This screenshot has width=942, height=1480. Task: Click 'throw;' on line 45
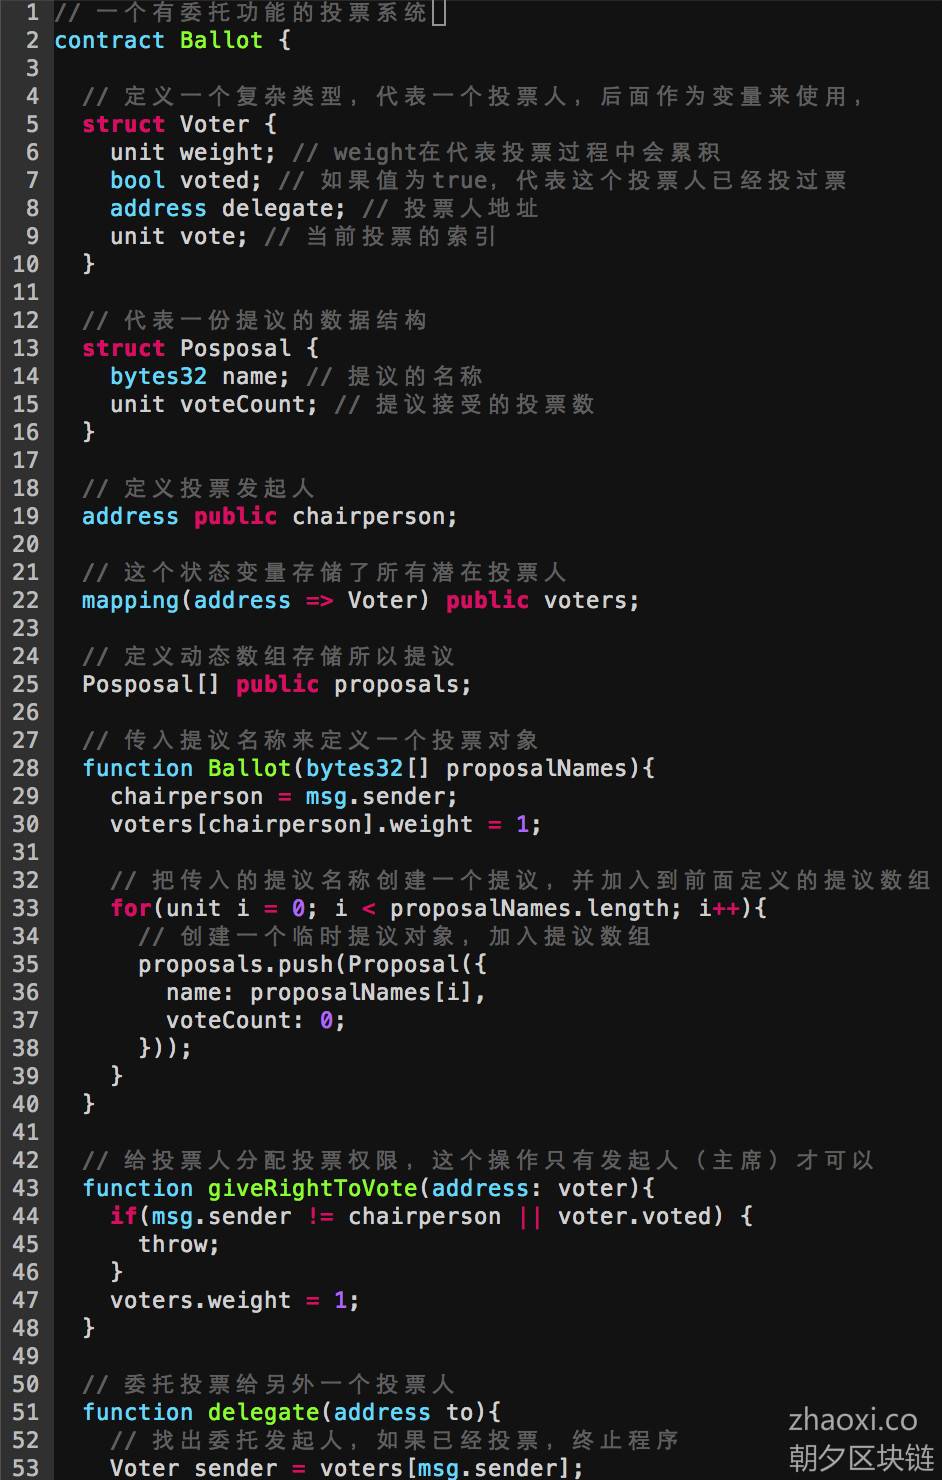[x=179, y=1244]
